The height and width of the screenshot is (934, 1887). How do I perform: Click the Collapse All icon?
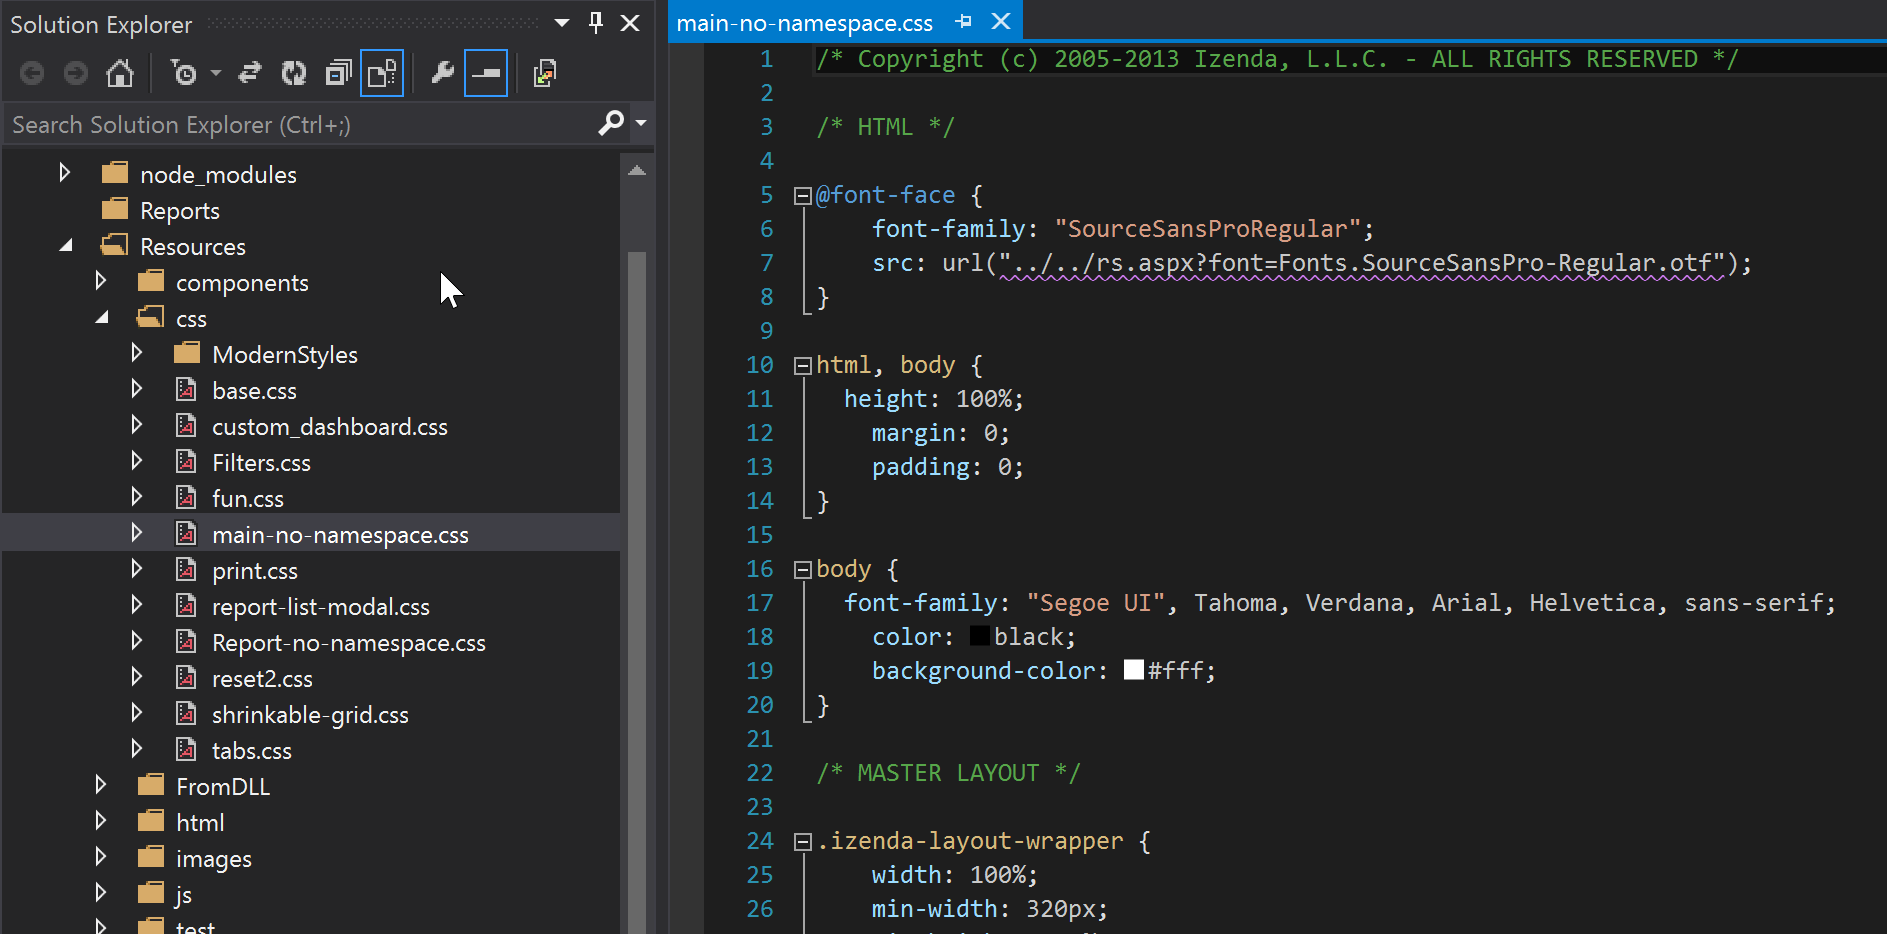pyautogui.click(x=338, y=73)
